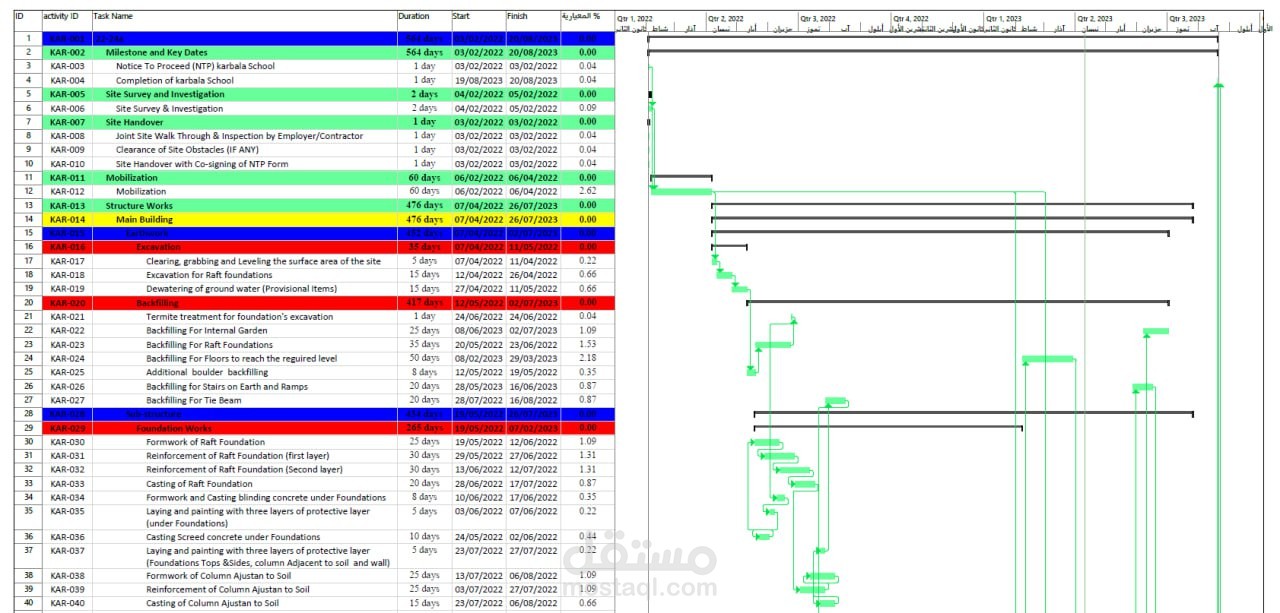Select 'Reinforcement of Column Ajustan to Soil'
The width and height of the screenshot is (1280, 613).
(x=228, y=589)
